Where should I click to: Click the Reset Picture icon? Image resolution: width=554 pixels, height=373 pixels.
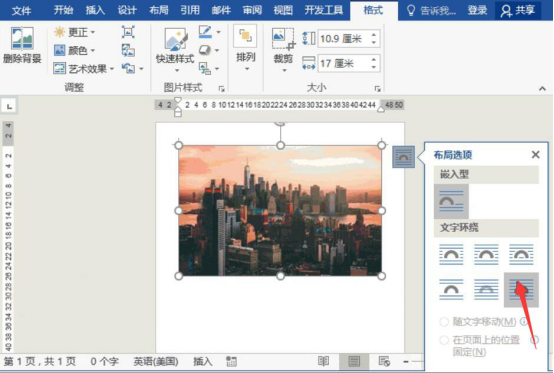(x=128, y=68)
